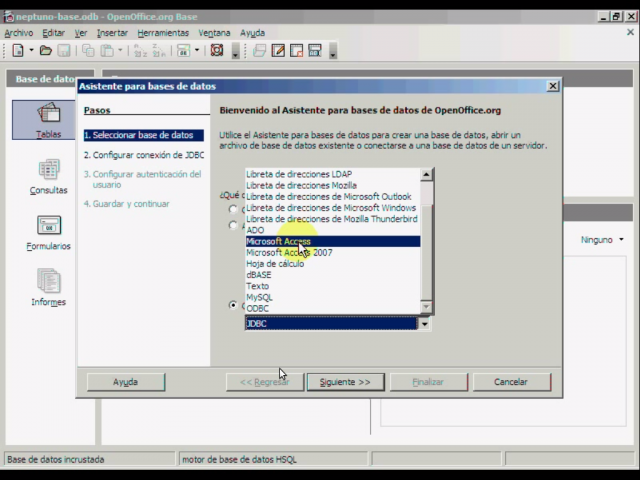Click the Ayuda button in wizard
Screen dimensions: 640x480
(x=126, y=382)
